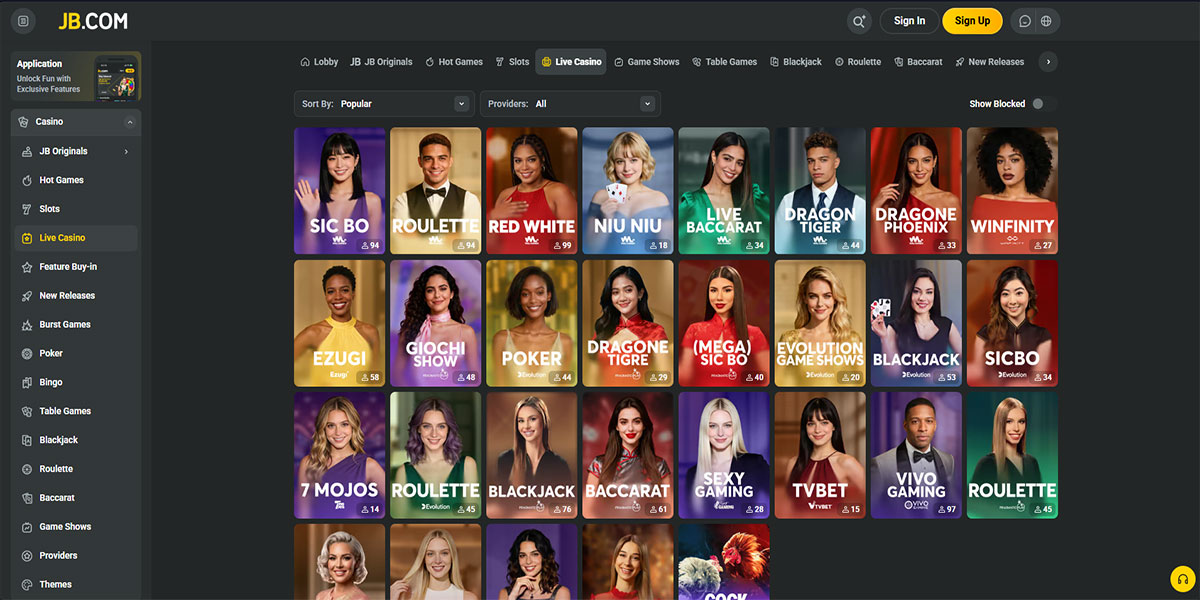Toggle the Show Blocked switch
Viewport: 1200px width, 600px height.
pyautogui.click(x=1043, y=104)
